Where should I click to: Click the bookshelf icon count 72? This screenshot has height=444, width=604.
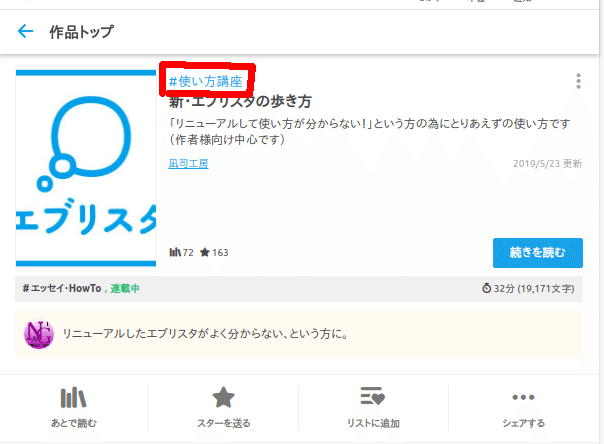coord(181,253)
